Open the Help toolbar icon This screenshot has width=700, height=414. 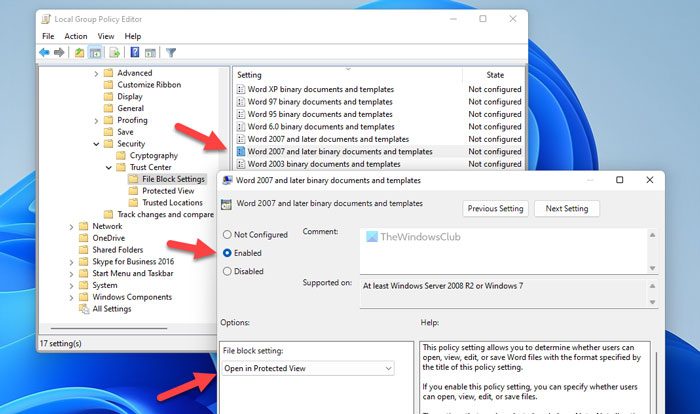(135, 53)
